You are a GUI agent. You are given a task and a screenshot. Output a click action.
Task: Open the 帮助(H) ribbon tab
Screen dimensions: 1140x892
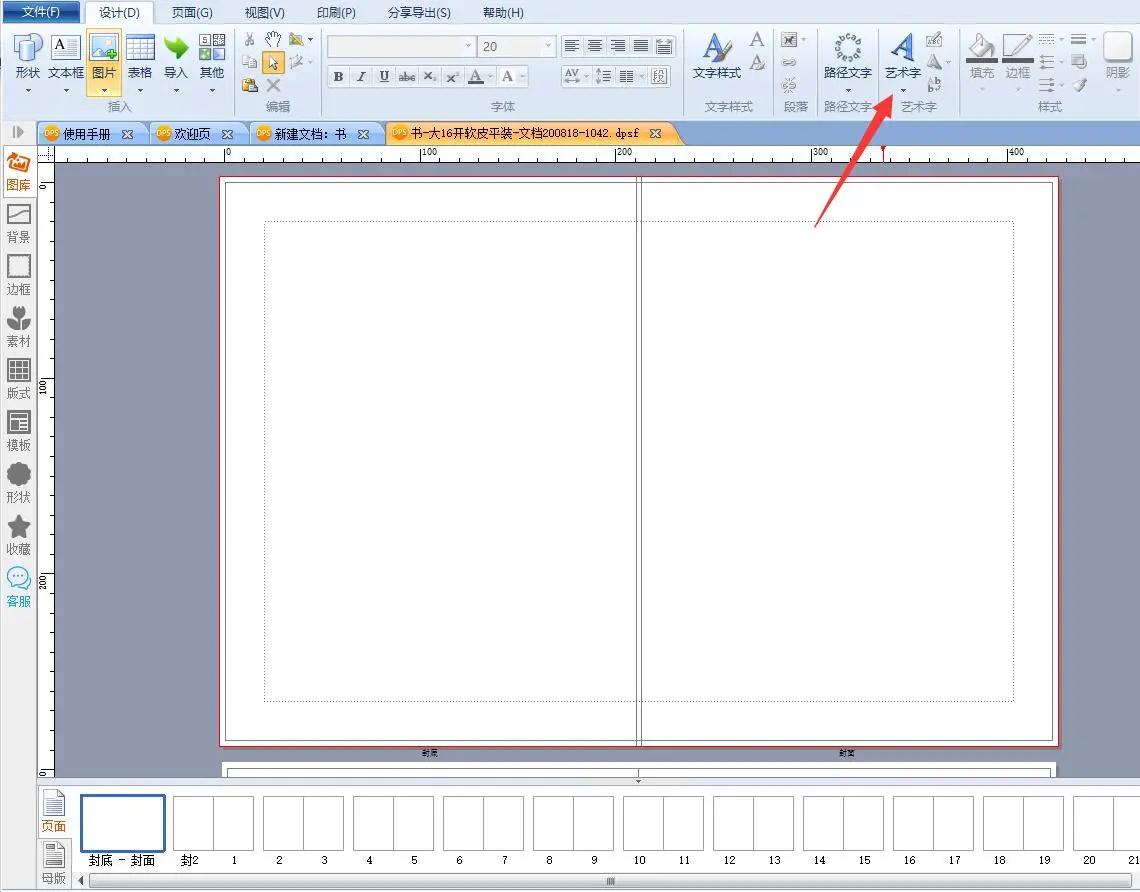pyautogui.click(x=503, y=13)
